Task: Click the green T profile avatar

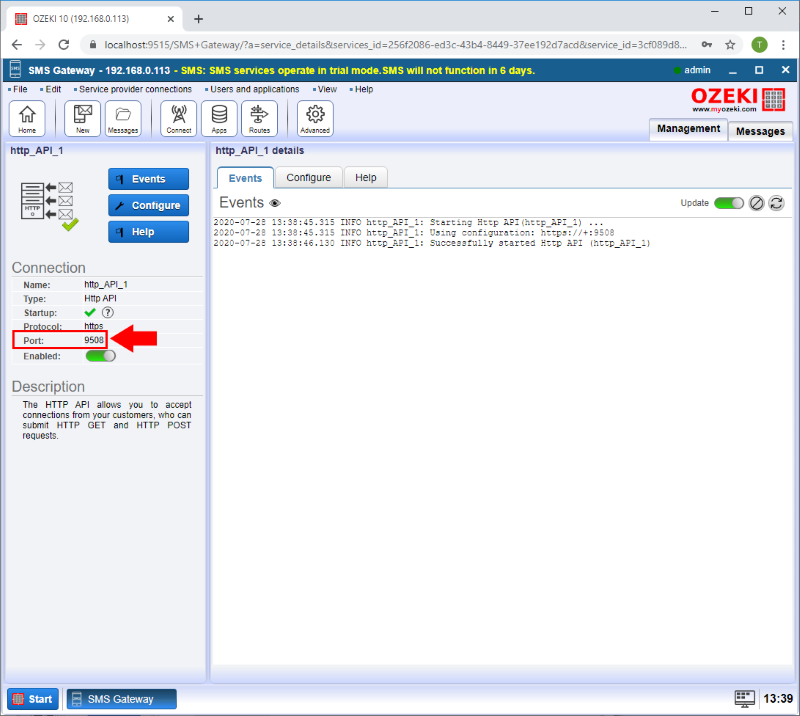Action: [x=759, y=45]
